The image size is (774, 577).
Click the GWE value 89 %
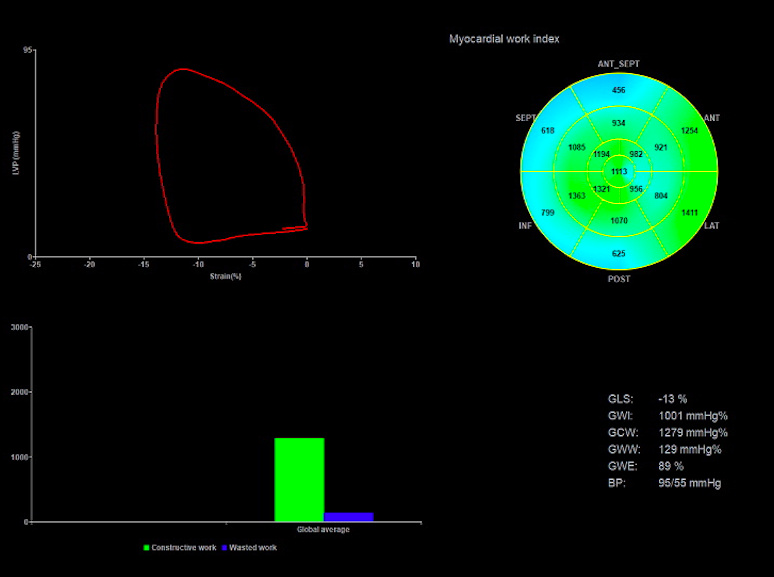(671, 466)
